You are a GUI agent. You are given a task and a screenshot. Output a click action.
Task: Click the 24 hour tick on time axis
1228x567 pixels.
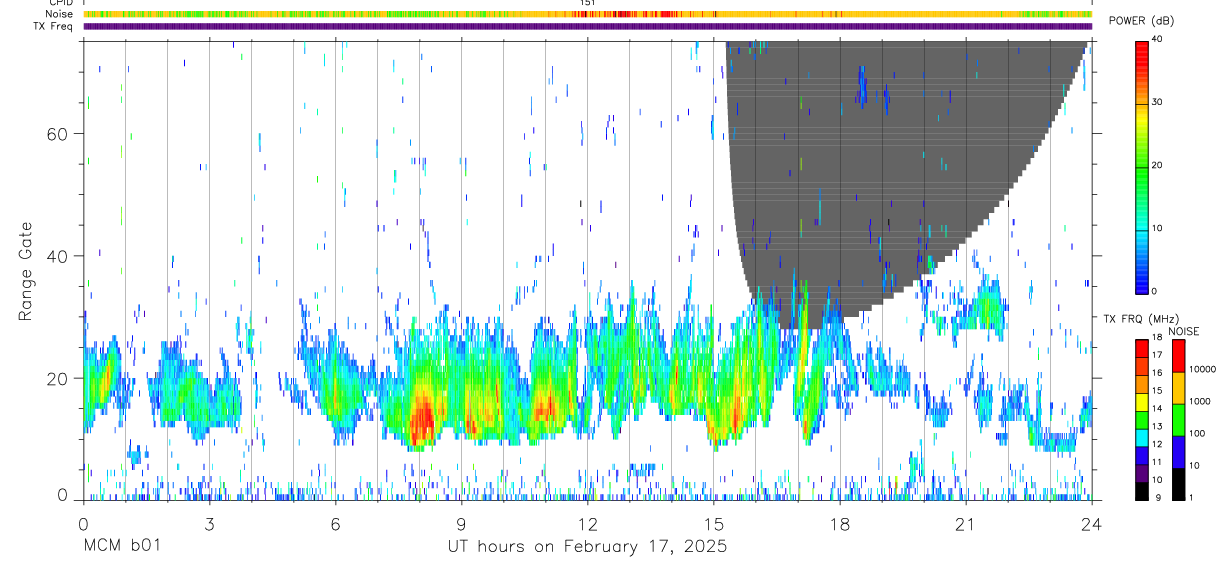pos(1091,523)
